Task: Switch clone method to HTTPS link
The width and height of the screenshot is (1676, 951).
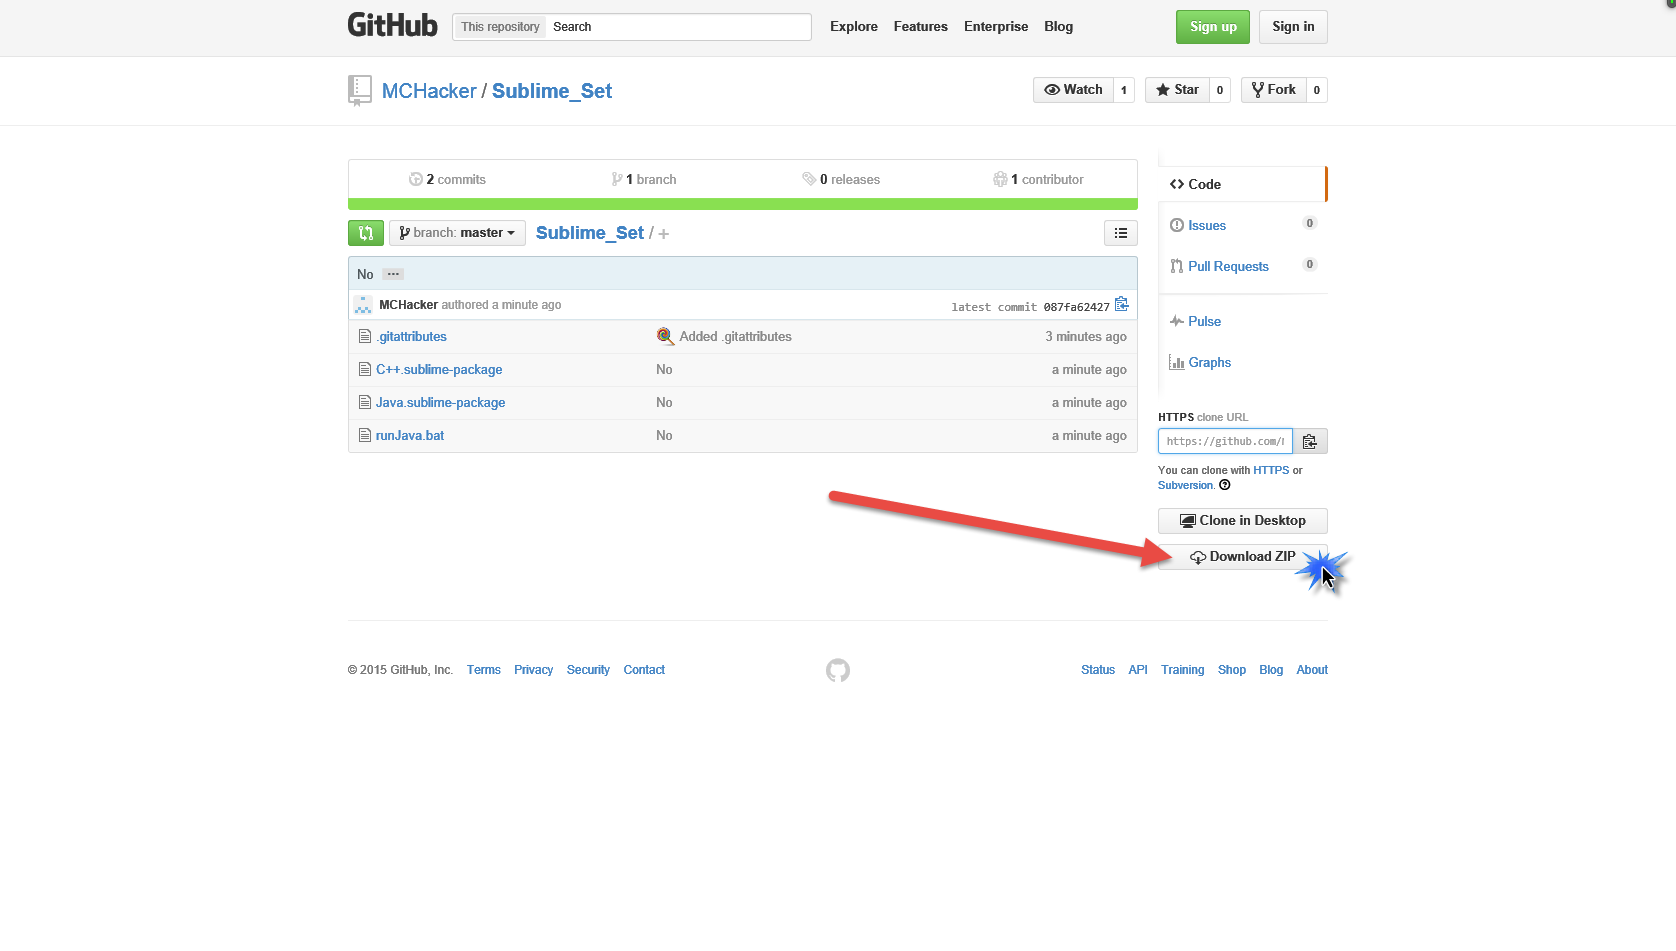Action: click(1271, 470)
